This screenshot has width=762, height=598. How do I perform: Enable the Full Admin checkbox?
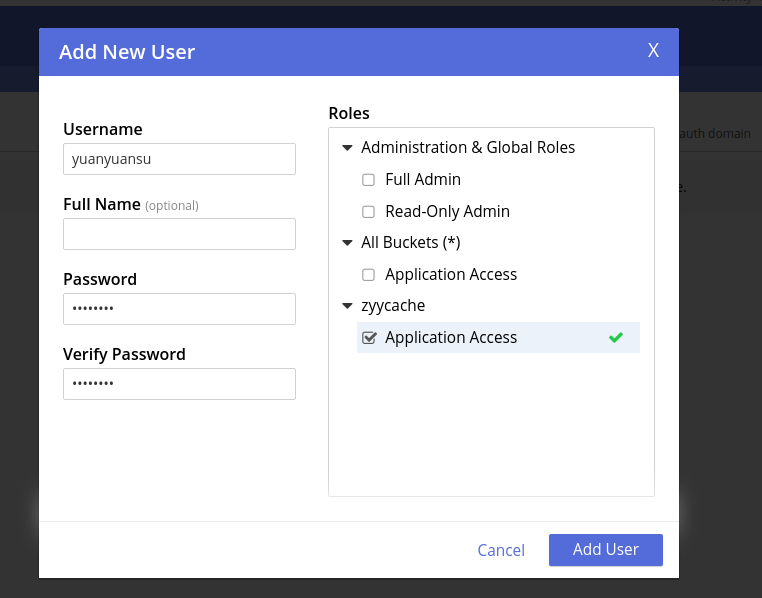[368, 180]
